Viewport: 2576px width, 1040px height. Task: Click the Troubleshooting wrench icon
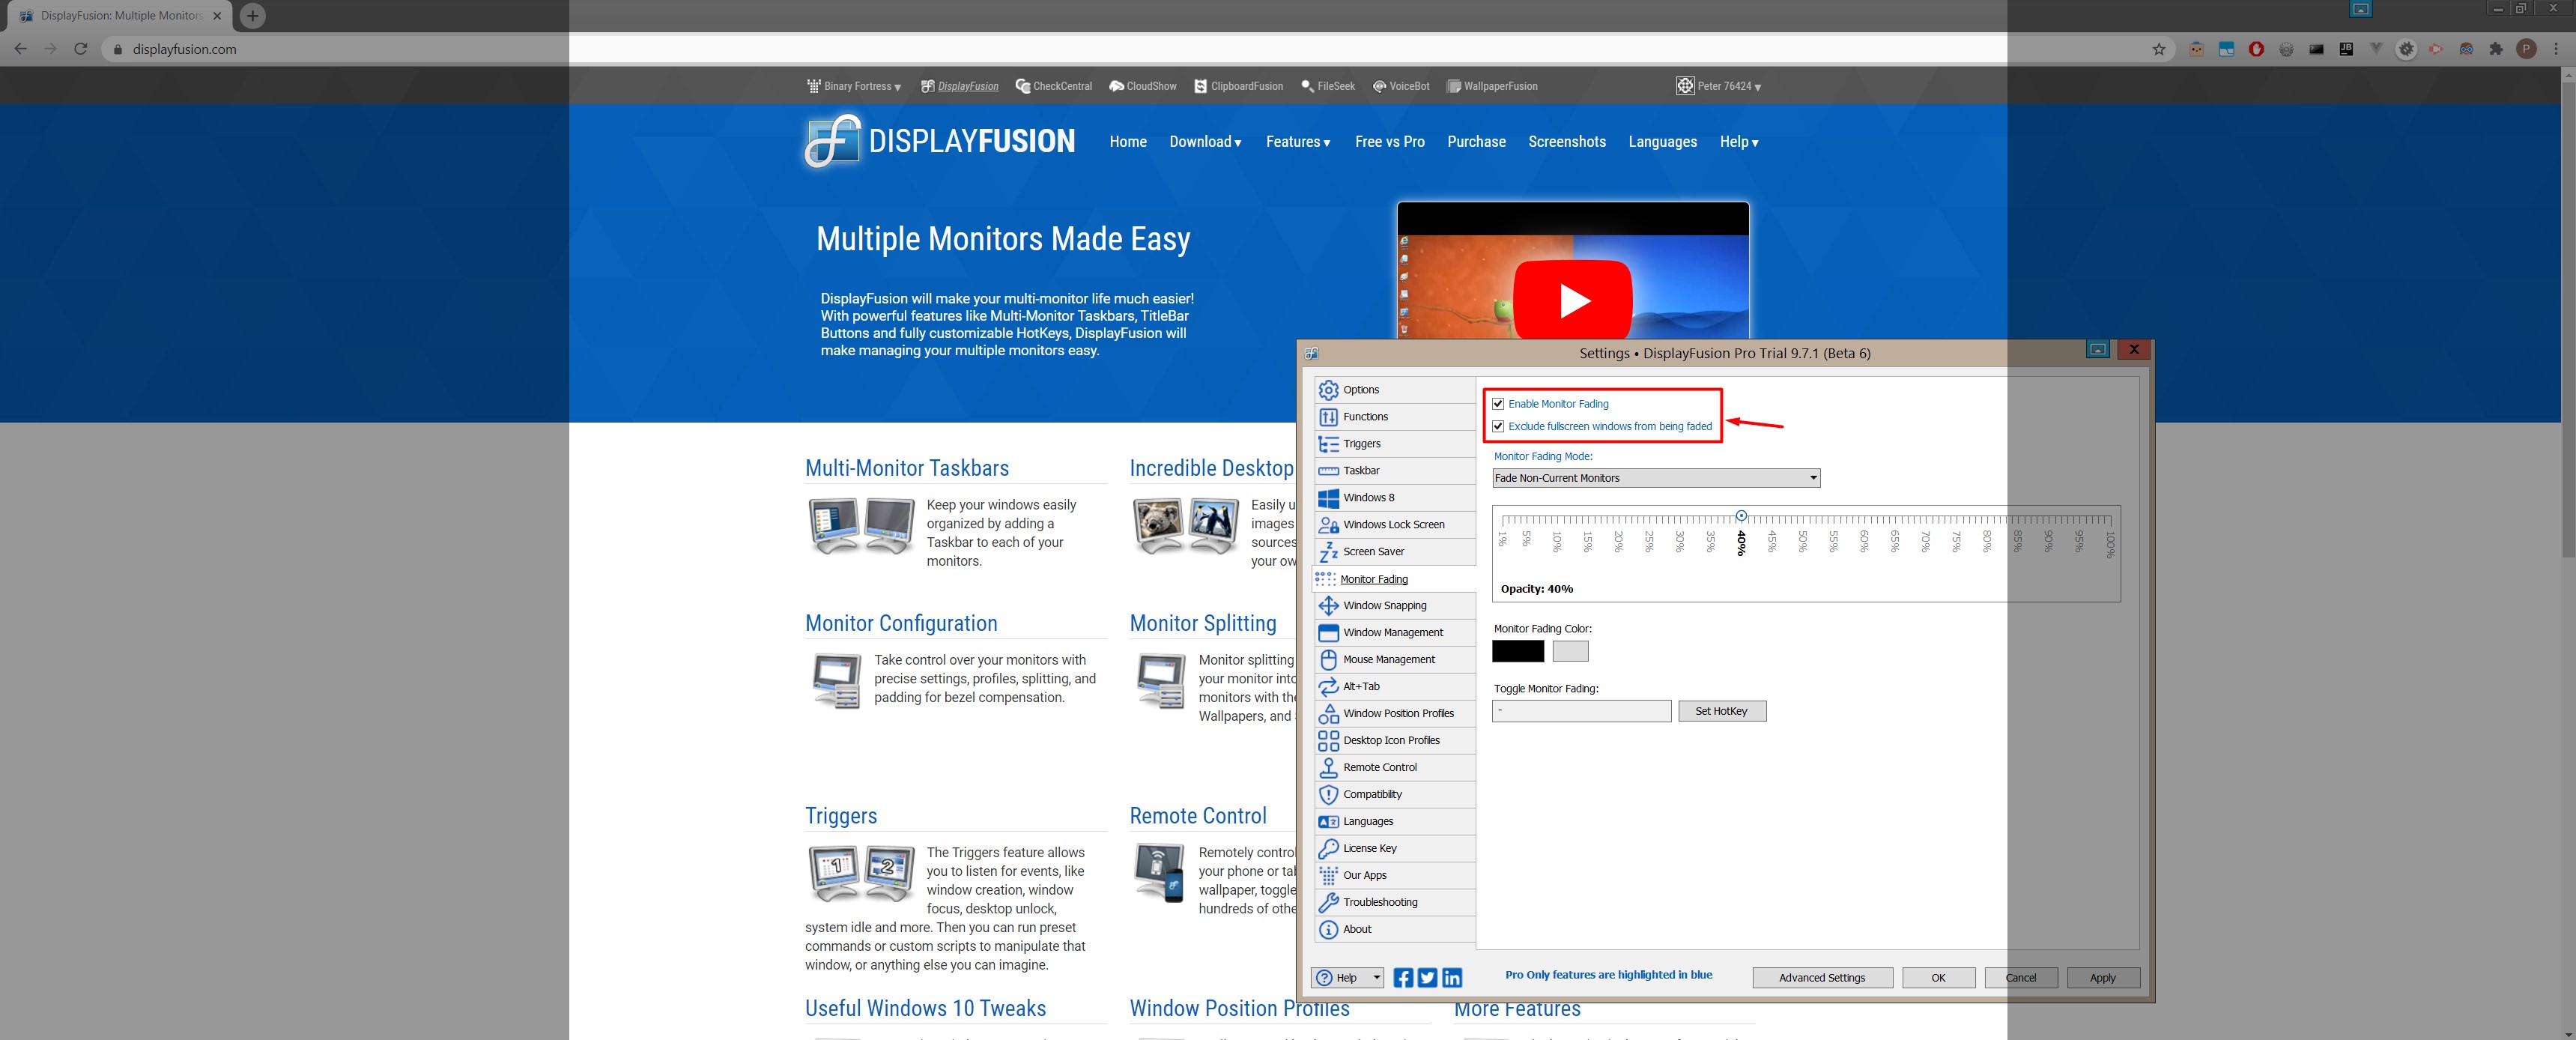(1328, 902)
